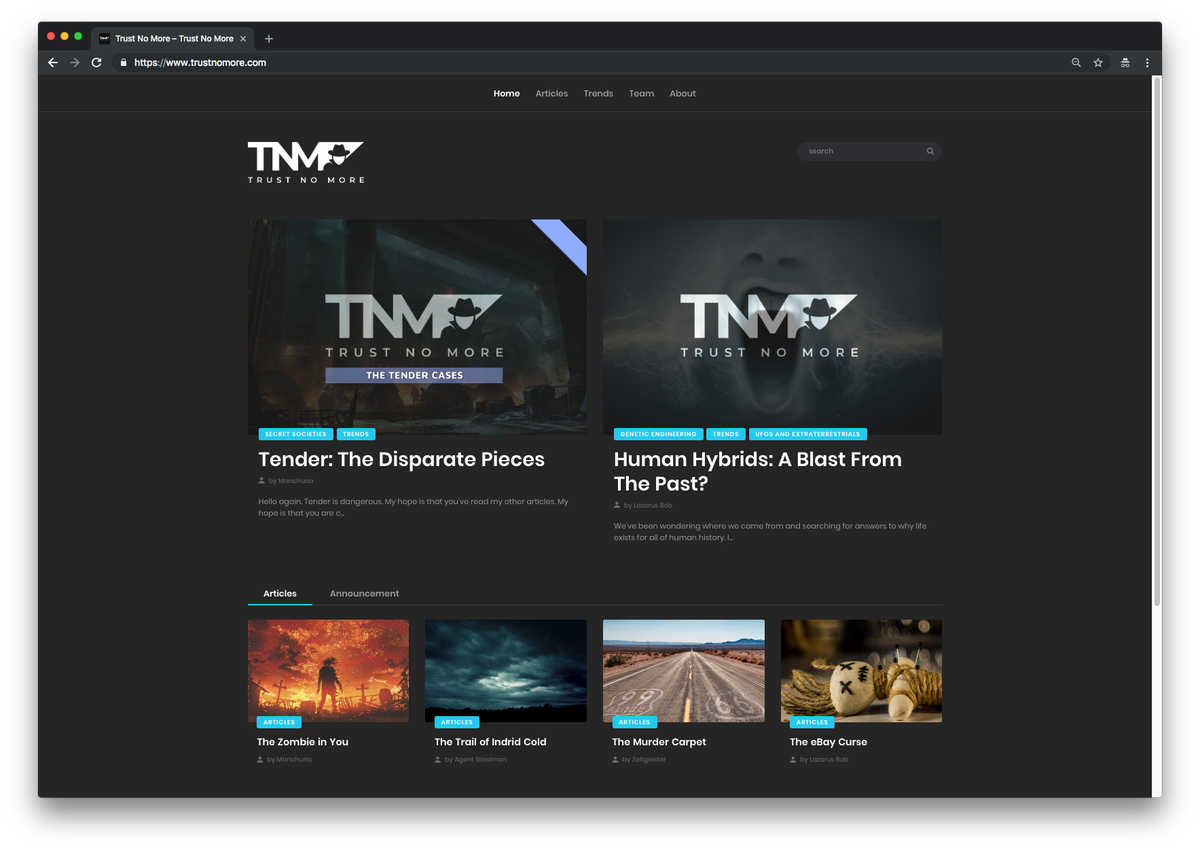Open Tender: The Disparate Pieces headline

pyautogui.click(x=401, y=460)
